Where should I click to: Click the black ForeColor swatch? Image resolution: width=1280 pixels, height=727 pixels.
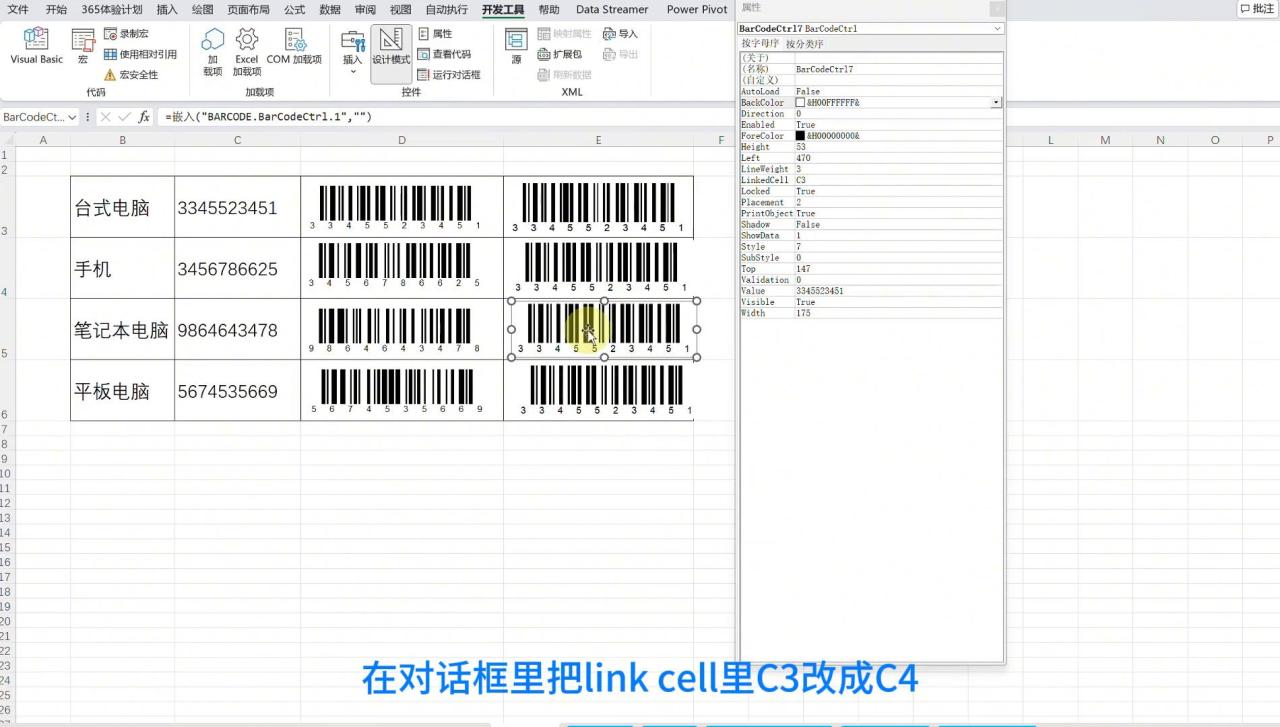[x=800, y=136]
